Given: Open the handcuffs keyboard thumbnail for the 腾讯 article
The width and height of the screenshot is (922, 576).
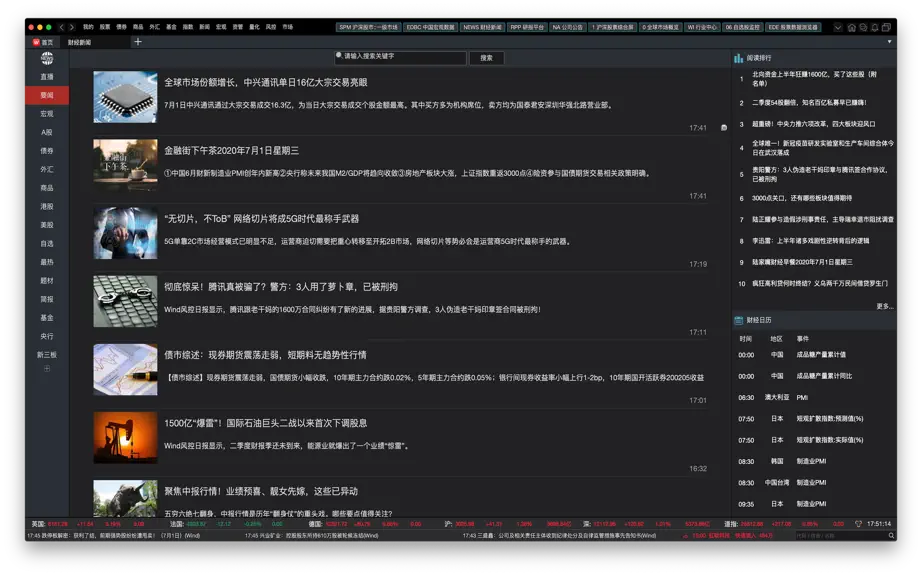Looking at the screenshot, I should (125, 301).
